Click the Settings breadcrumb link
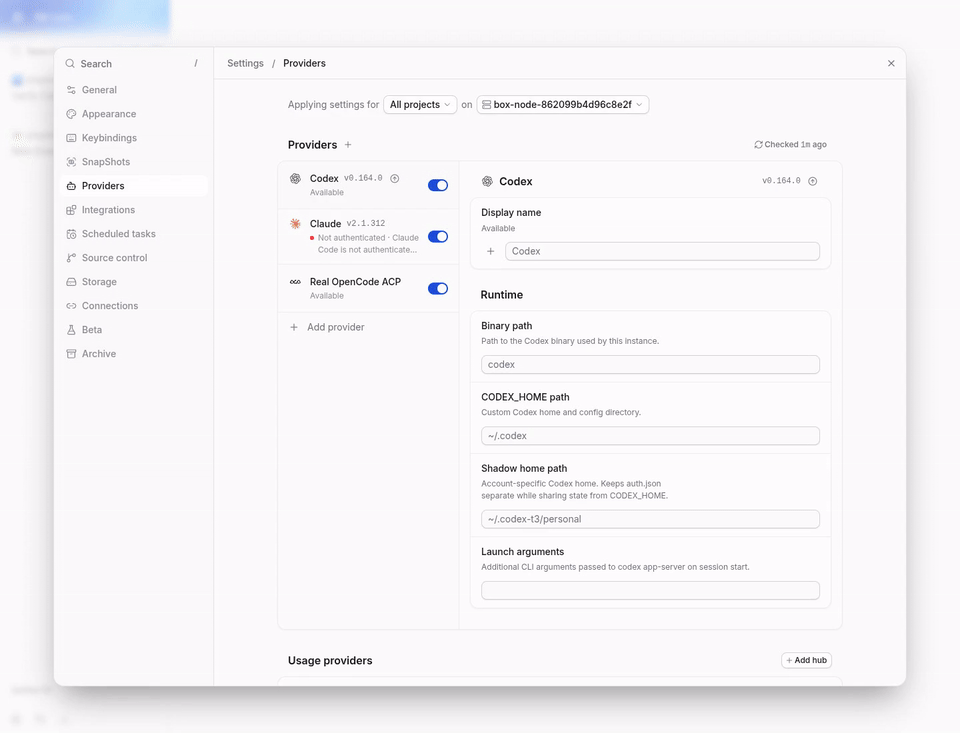 246,63
